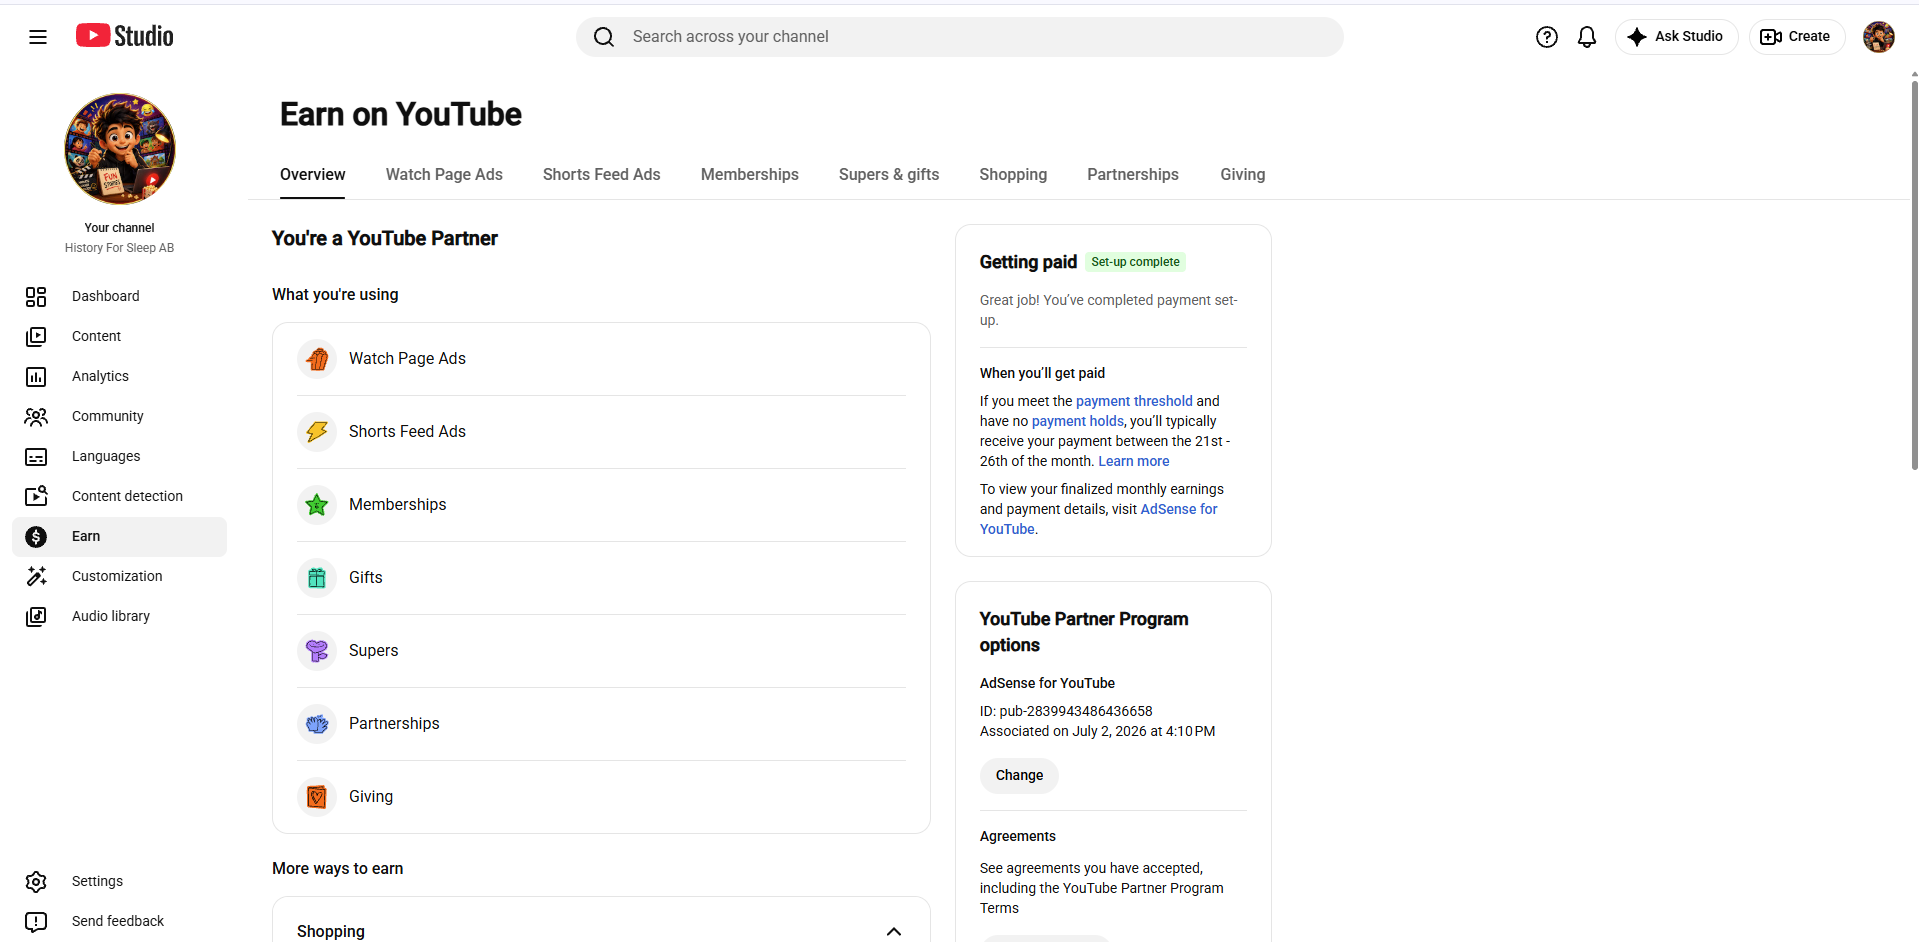Switch to the Shorts Feed Ads tab
The height and width of the screenshot is (942, 1919).
[602, 174]
